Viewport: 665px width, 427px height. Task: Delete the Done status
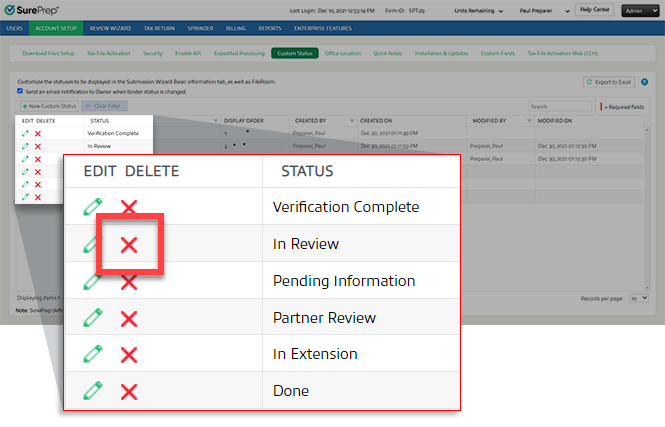pos(128,391)
